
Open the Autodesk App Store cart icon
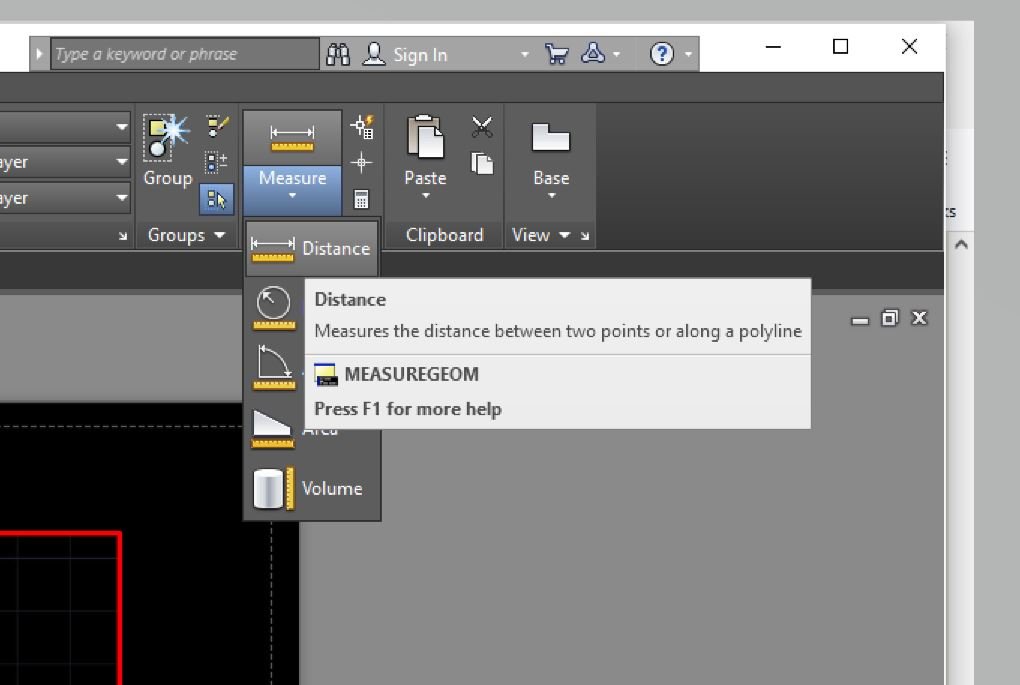(x=557, y=54)
